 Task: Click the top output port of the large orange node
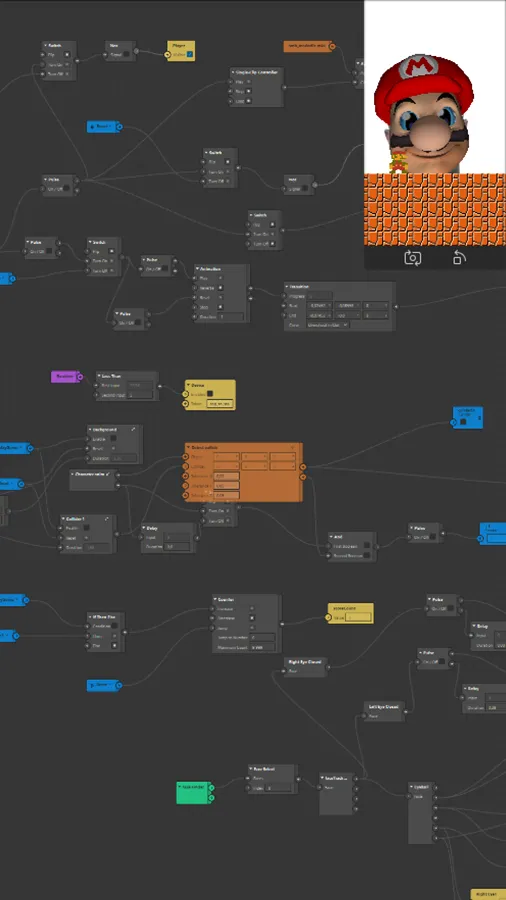click(x=303, y=467)
